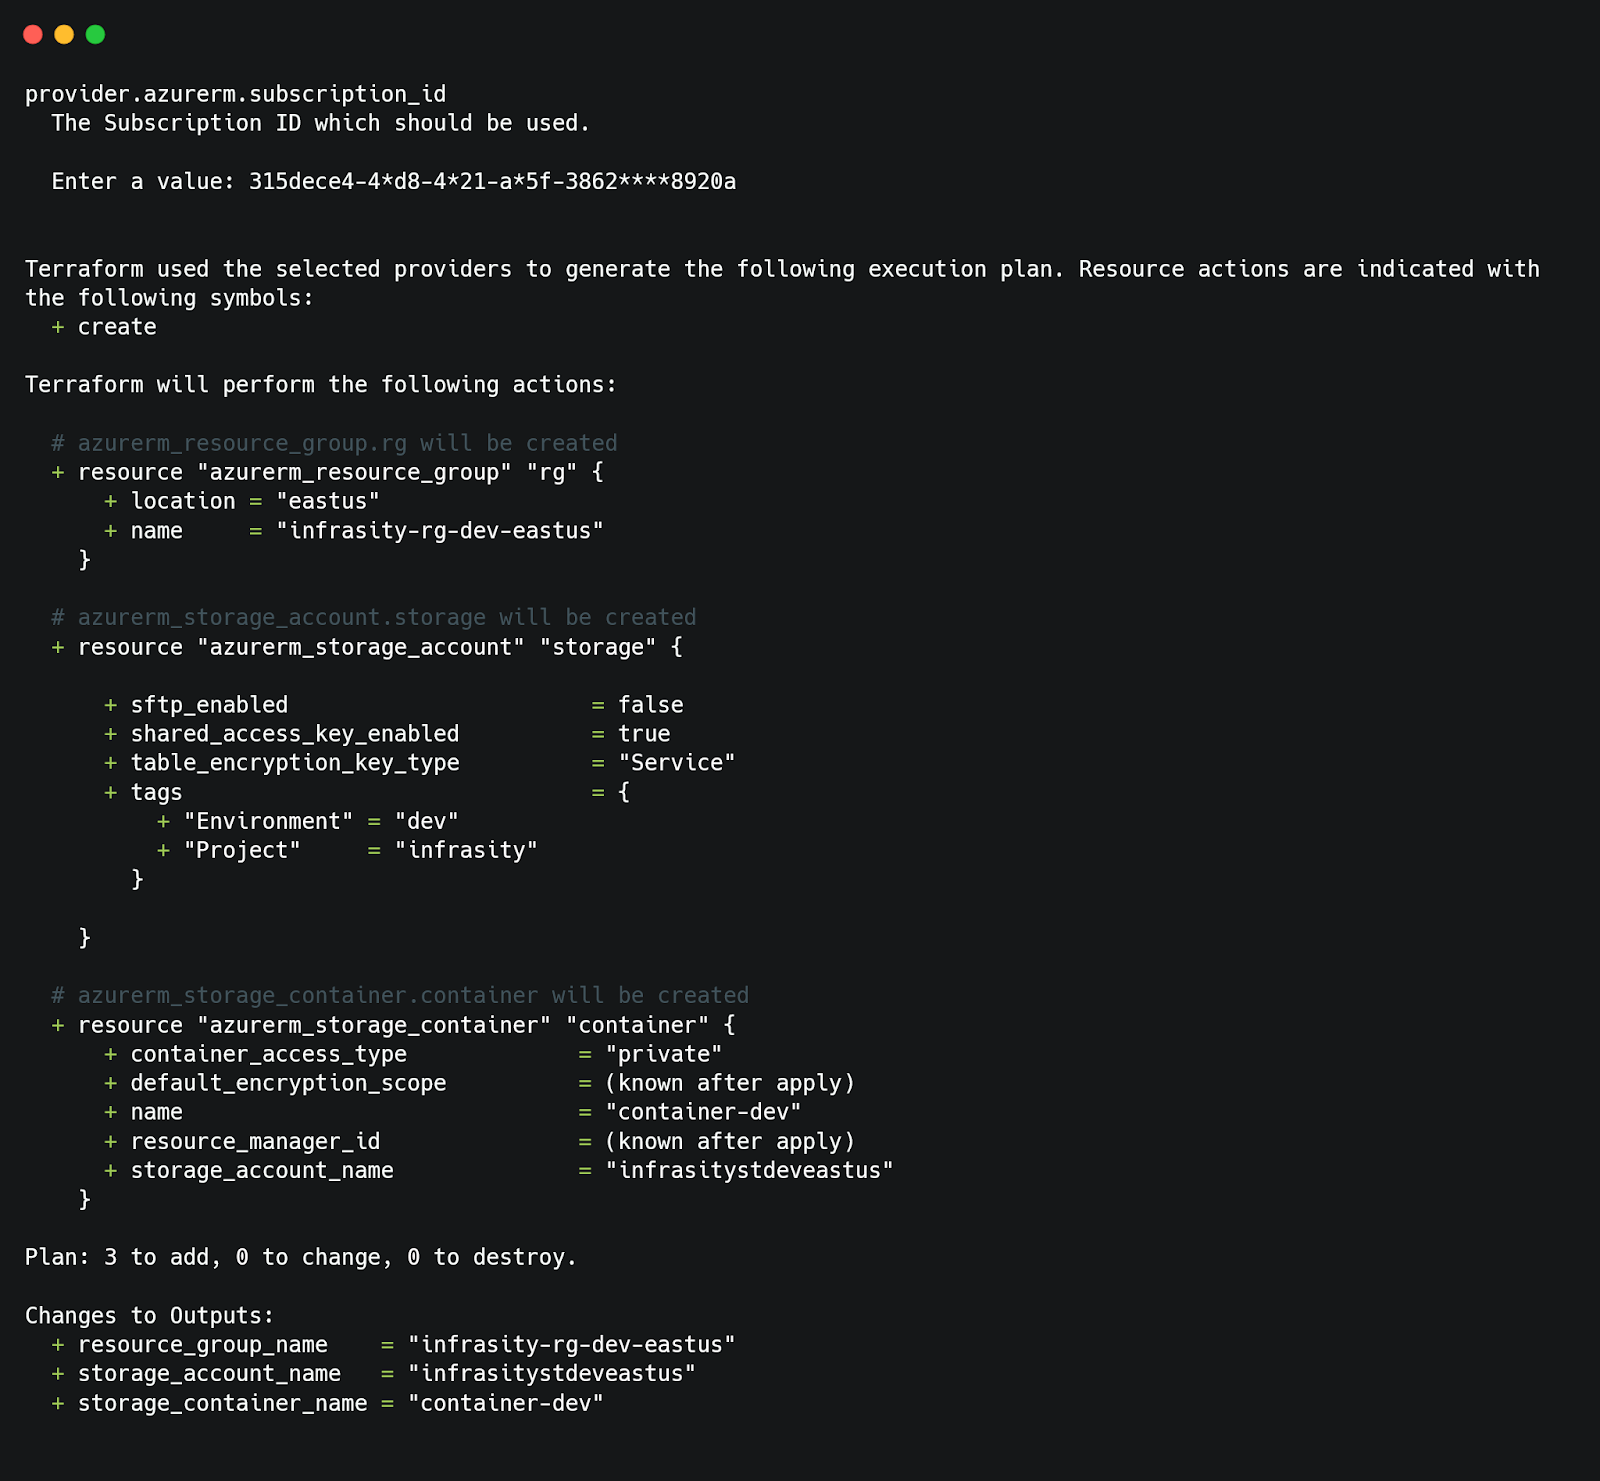The image size is (1600, 1481).
Task: Click "infrasitystdeveastus" value in the container block
Action: [750, 1171]
